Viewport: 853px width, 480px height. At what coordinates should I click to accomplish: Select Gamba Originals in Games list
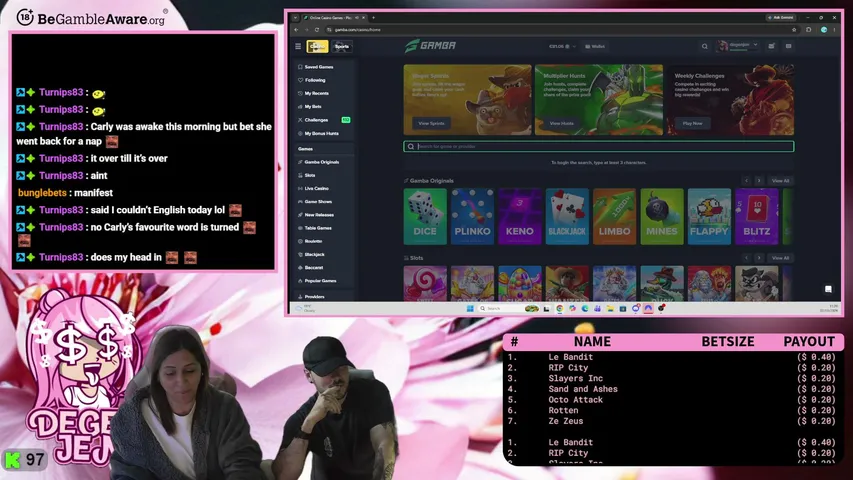[322, 162]
